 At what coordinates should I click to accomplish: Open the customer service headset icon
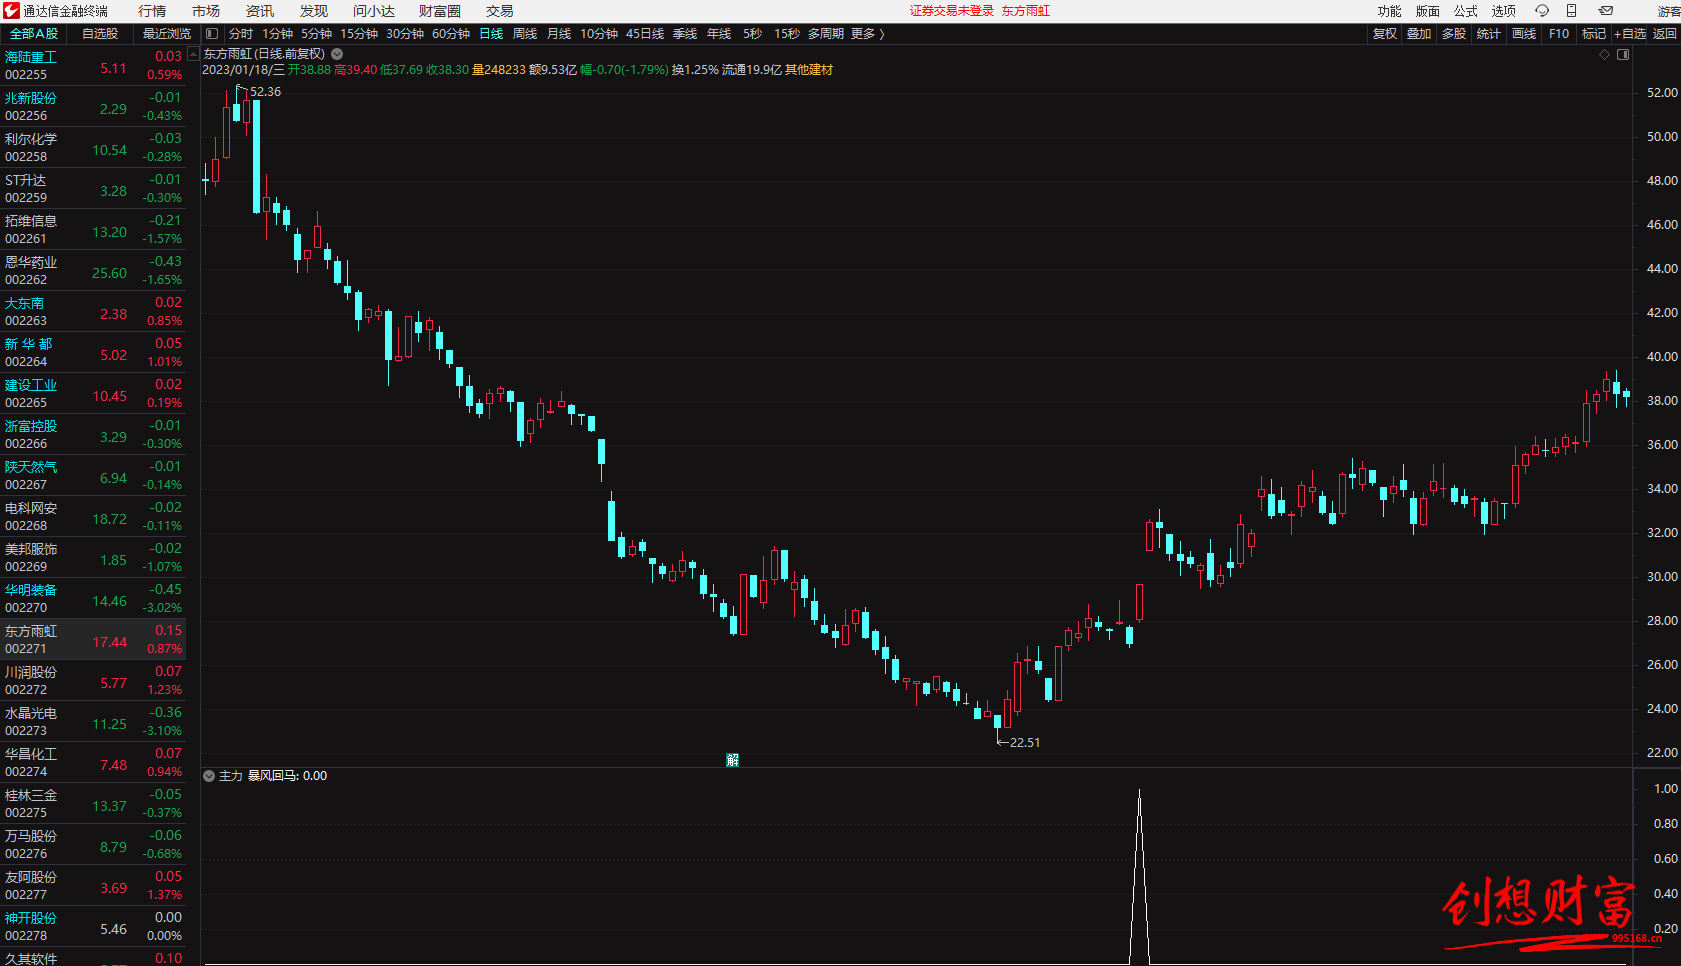tap(1541, 11)
